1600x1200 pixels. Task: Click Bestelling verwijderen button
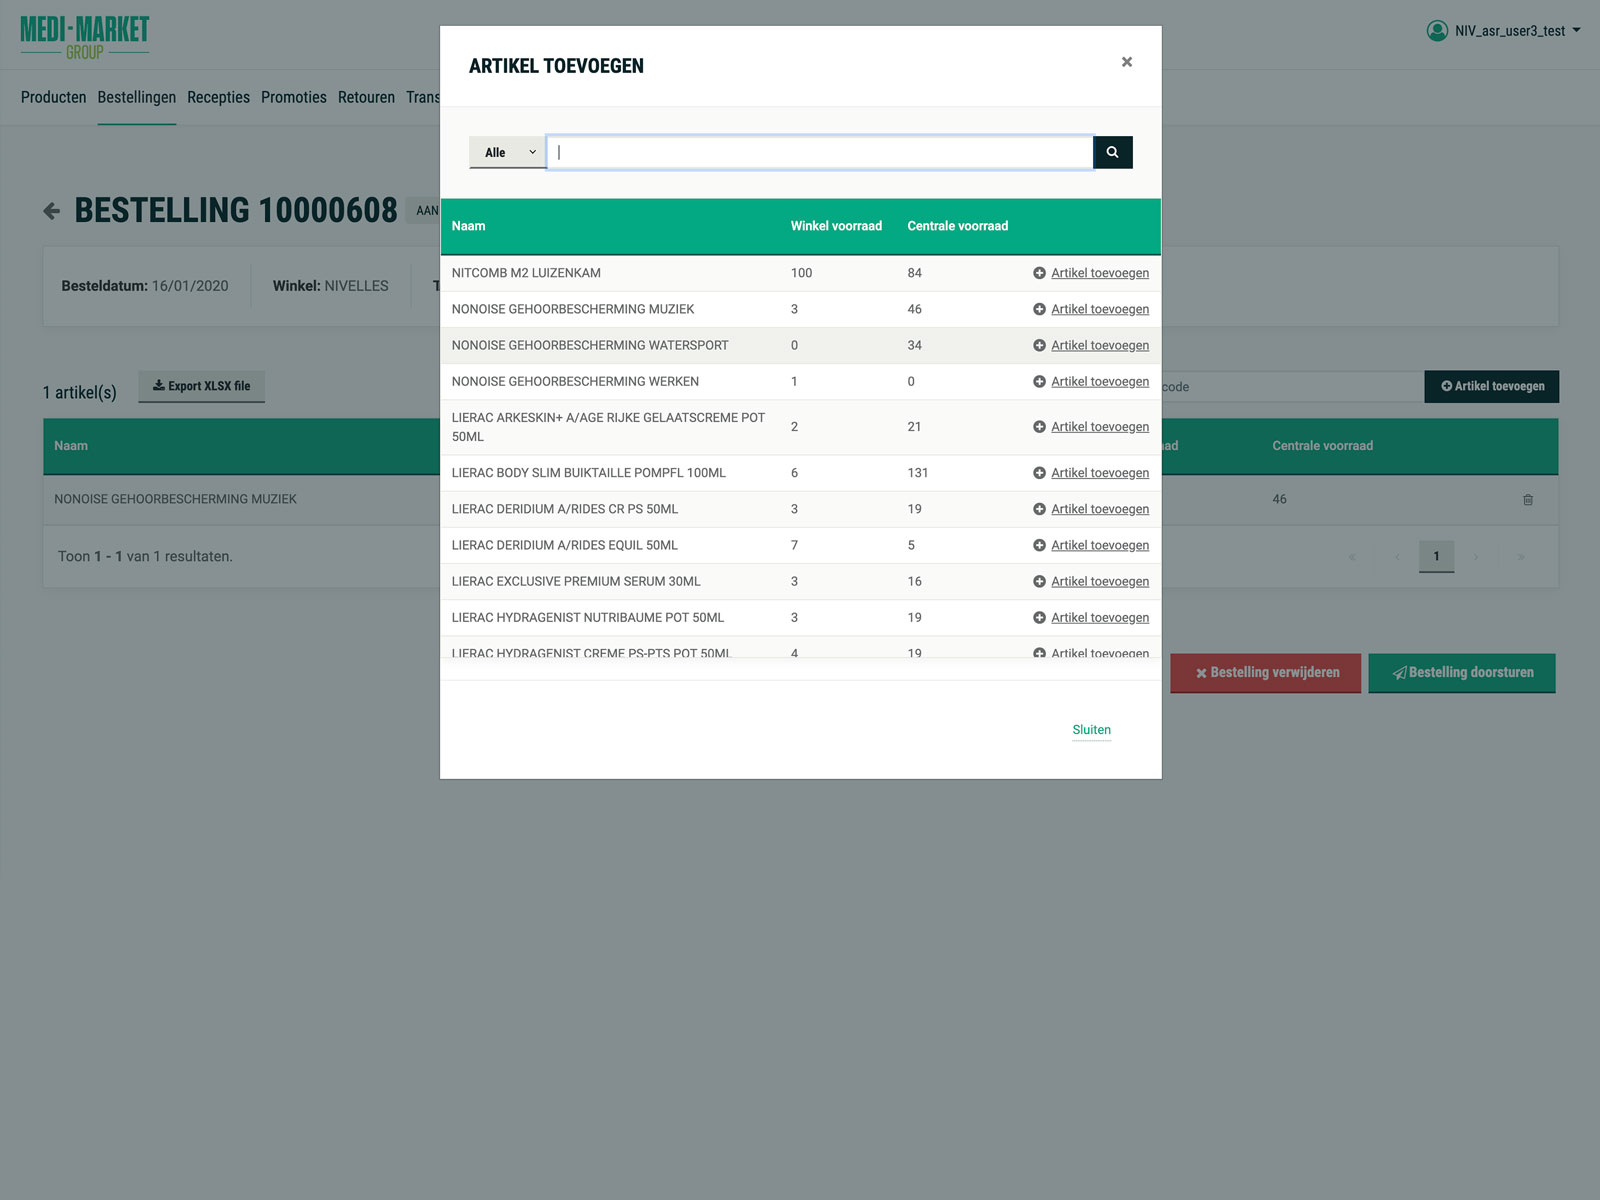1265,673
